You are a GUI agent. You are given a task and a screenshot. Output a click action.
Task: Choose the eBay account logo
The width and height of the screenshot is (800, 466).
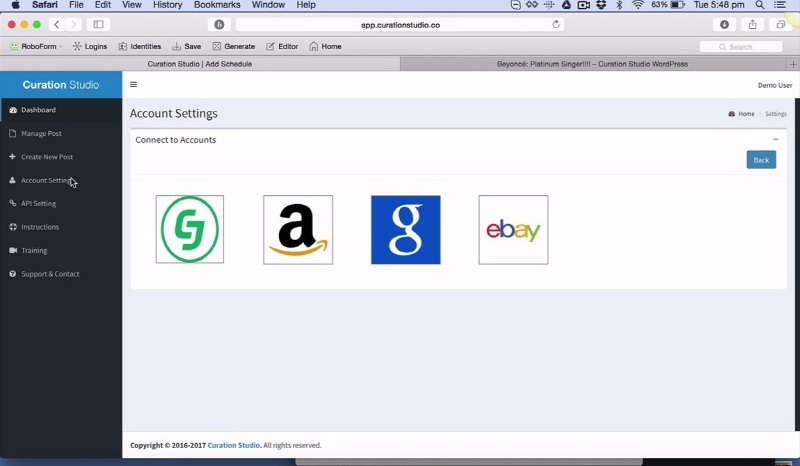coord(513,230)
